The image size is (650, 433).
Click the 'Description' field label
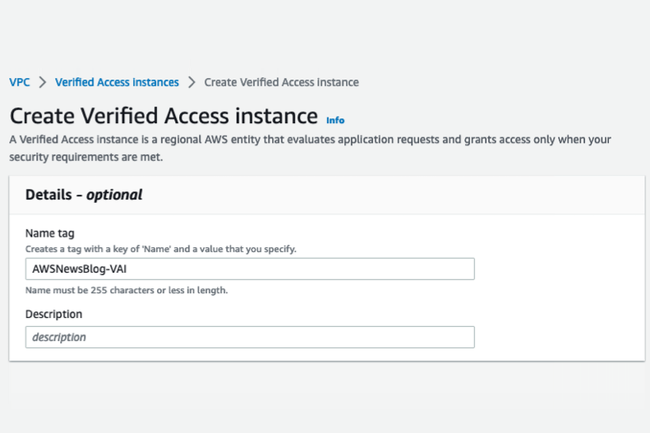click(x=54, y=314)
